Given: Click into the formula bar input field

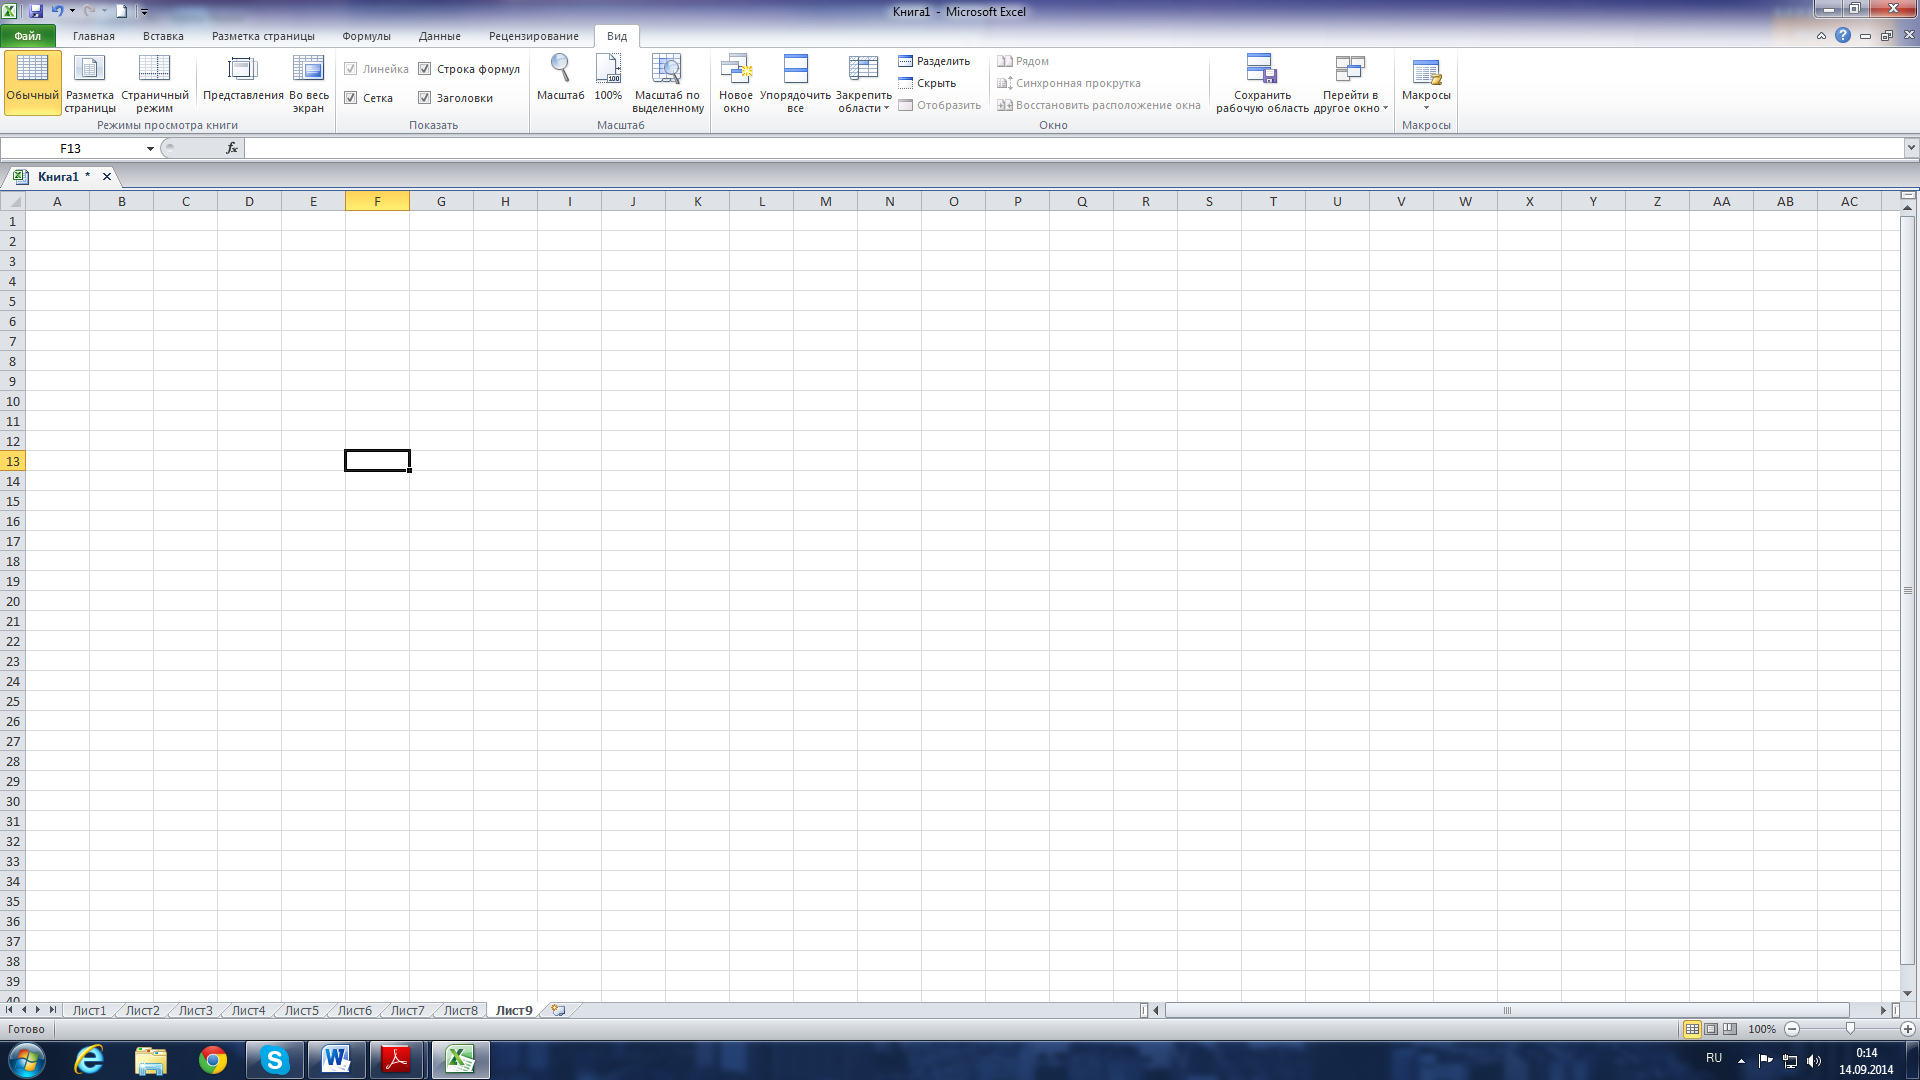Looking at the screenshot, I should [1074, 148].
